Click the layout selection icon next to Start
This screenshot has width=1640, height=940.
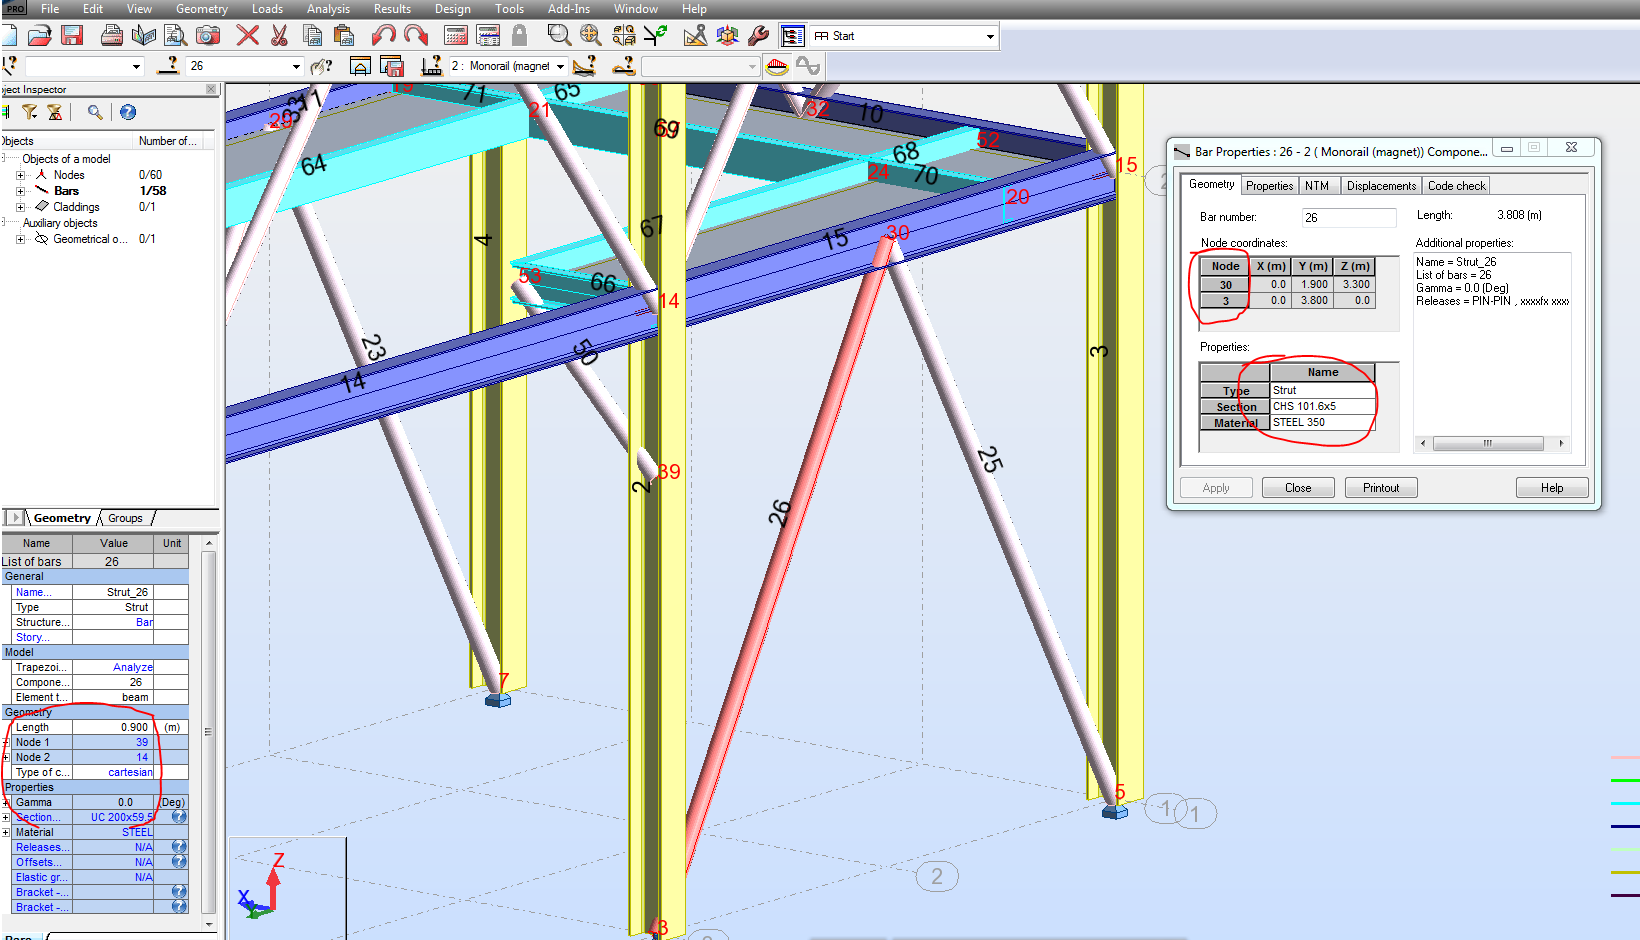point(792,36)
